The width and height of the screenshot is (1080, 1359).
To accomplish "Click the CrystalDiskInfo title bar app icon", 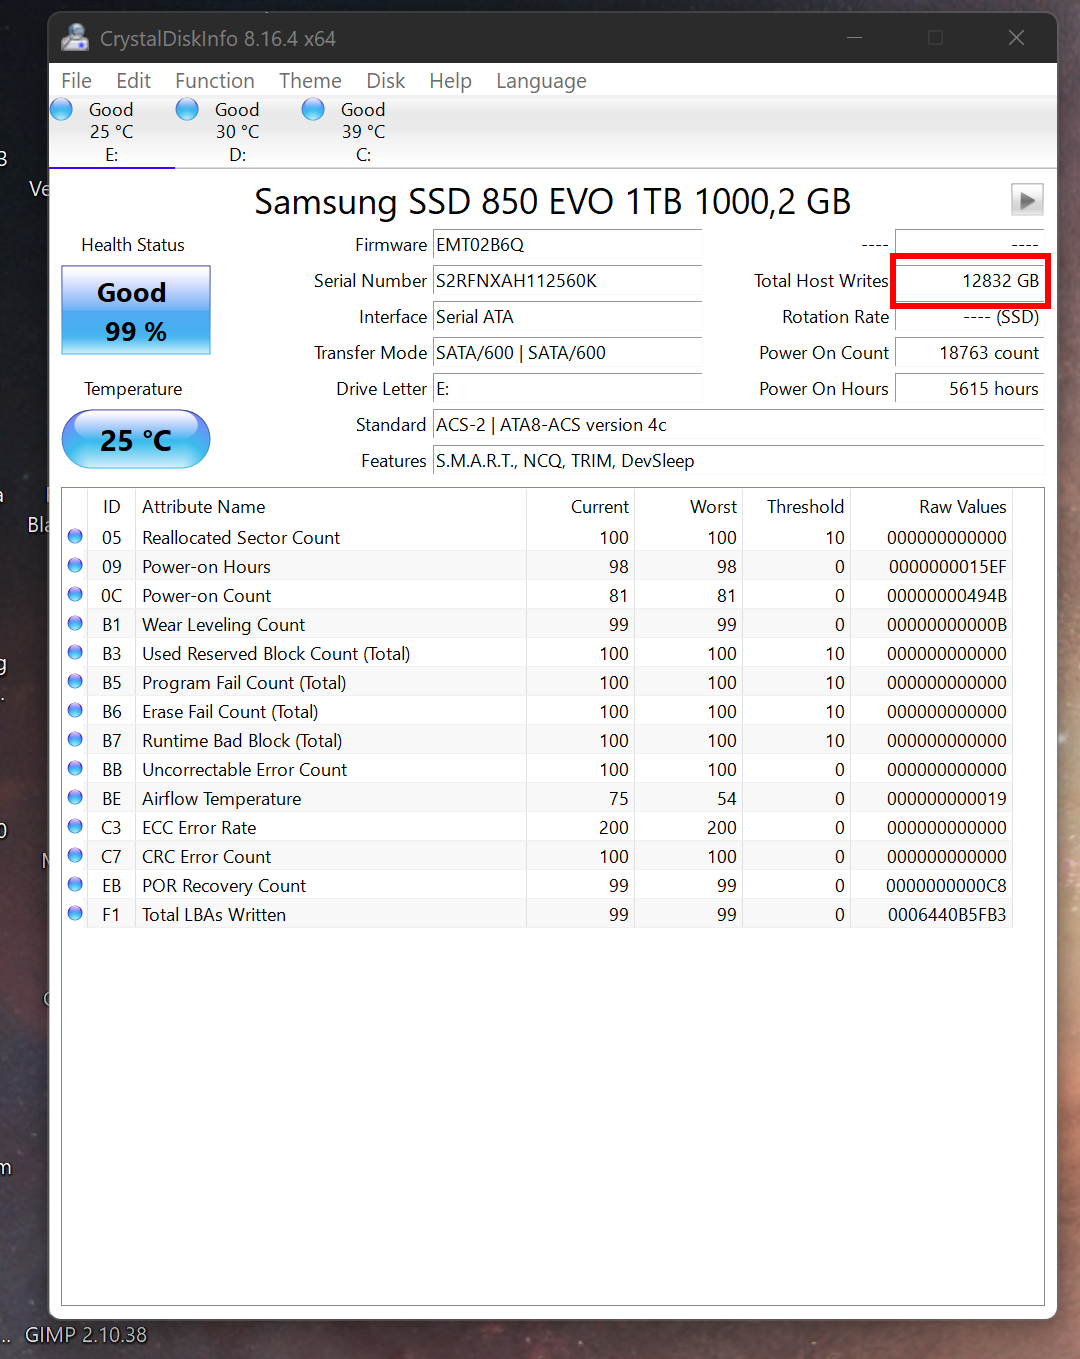I will (75, 38).
